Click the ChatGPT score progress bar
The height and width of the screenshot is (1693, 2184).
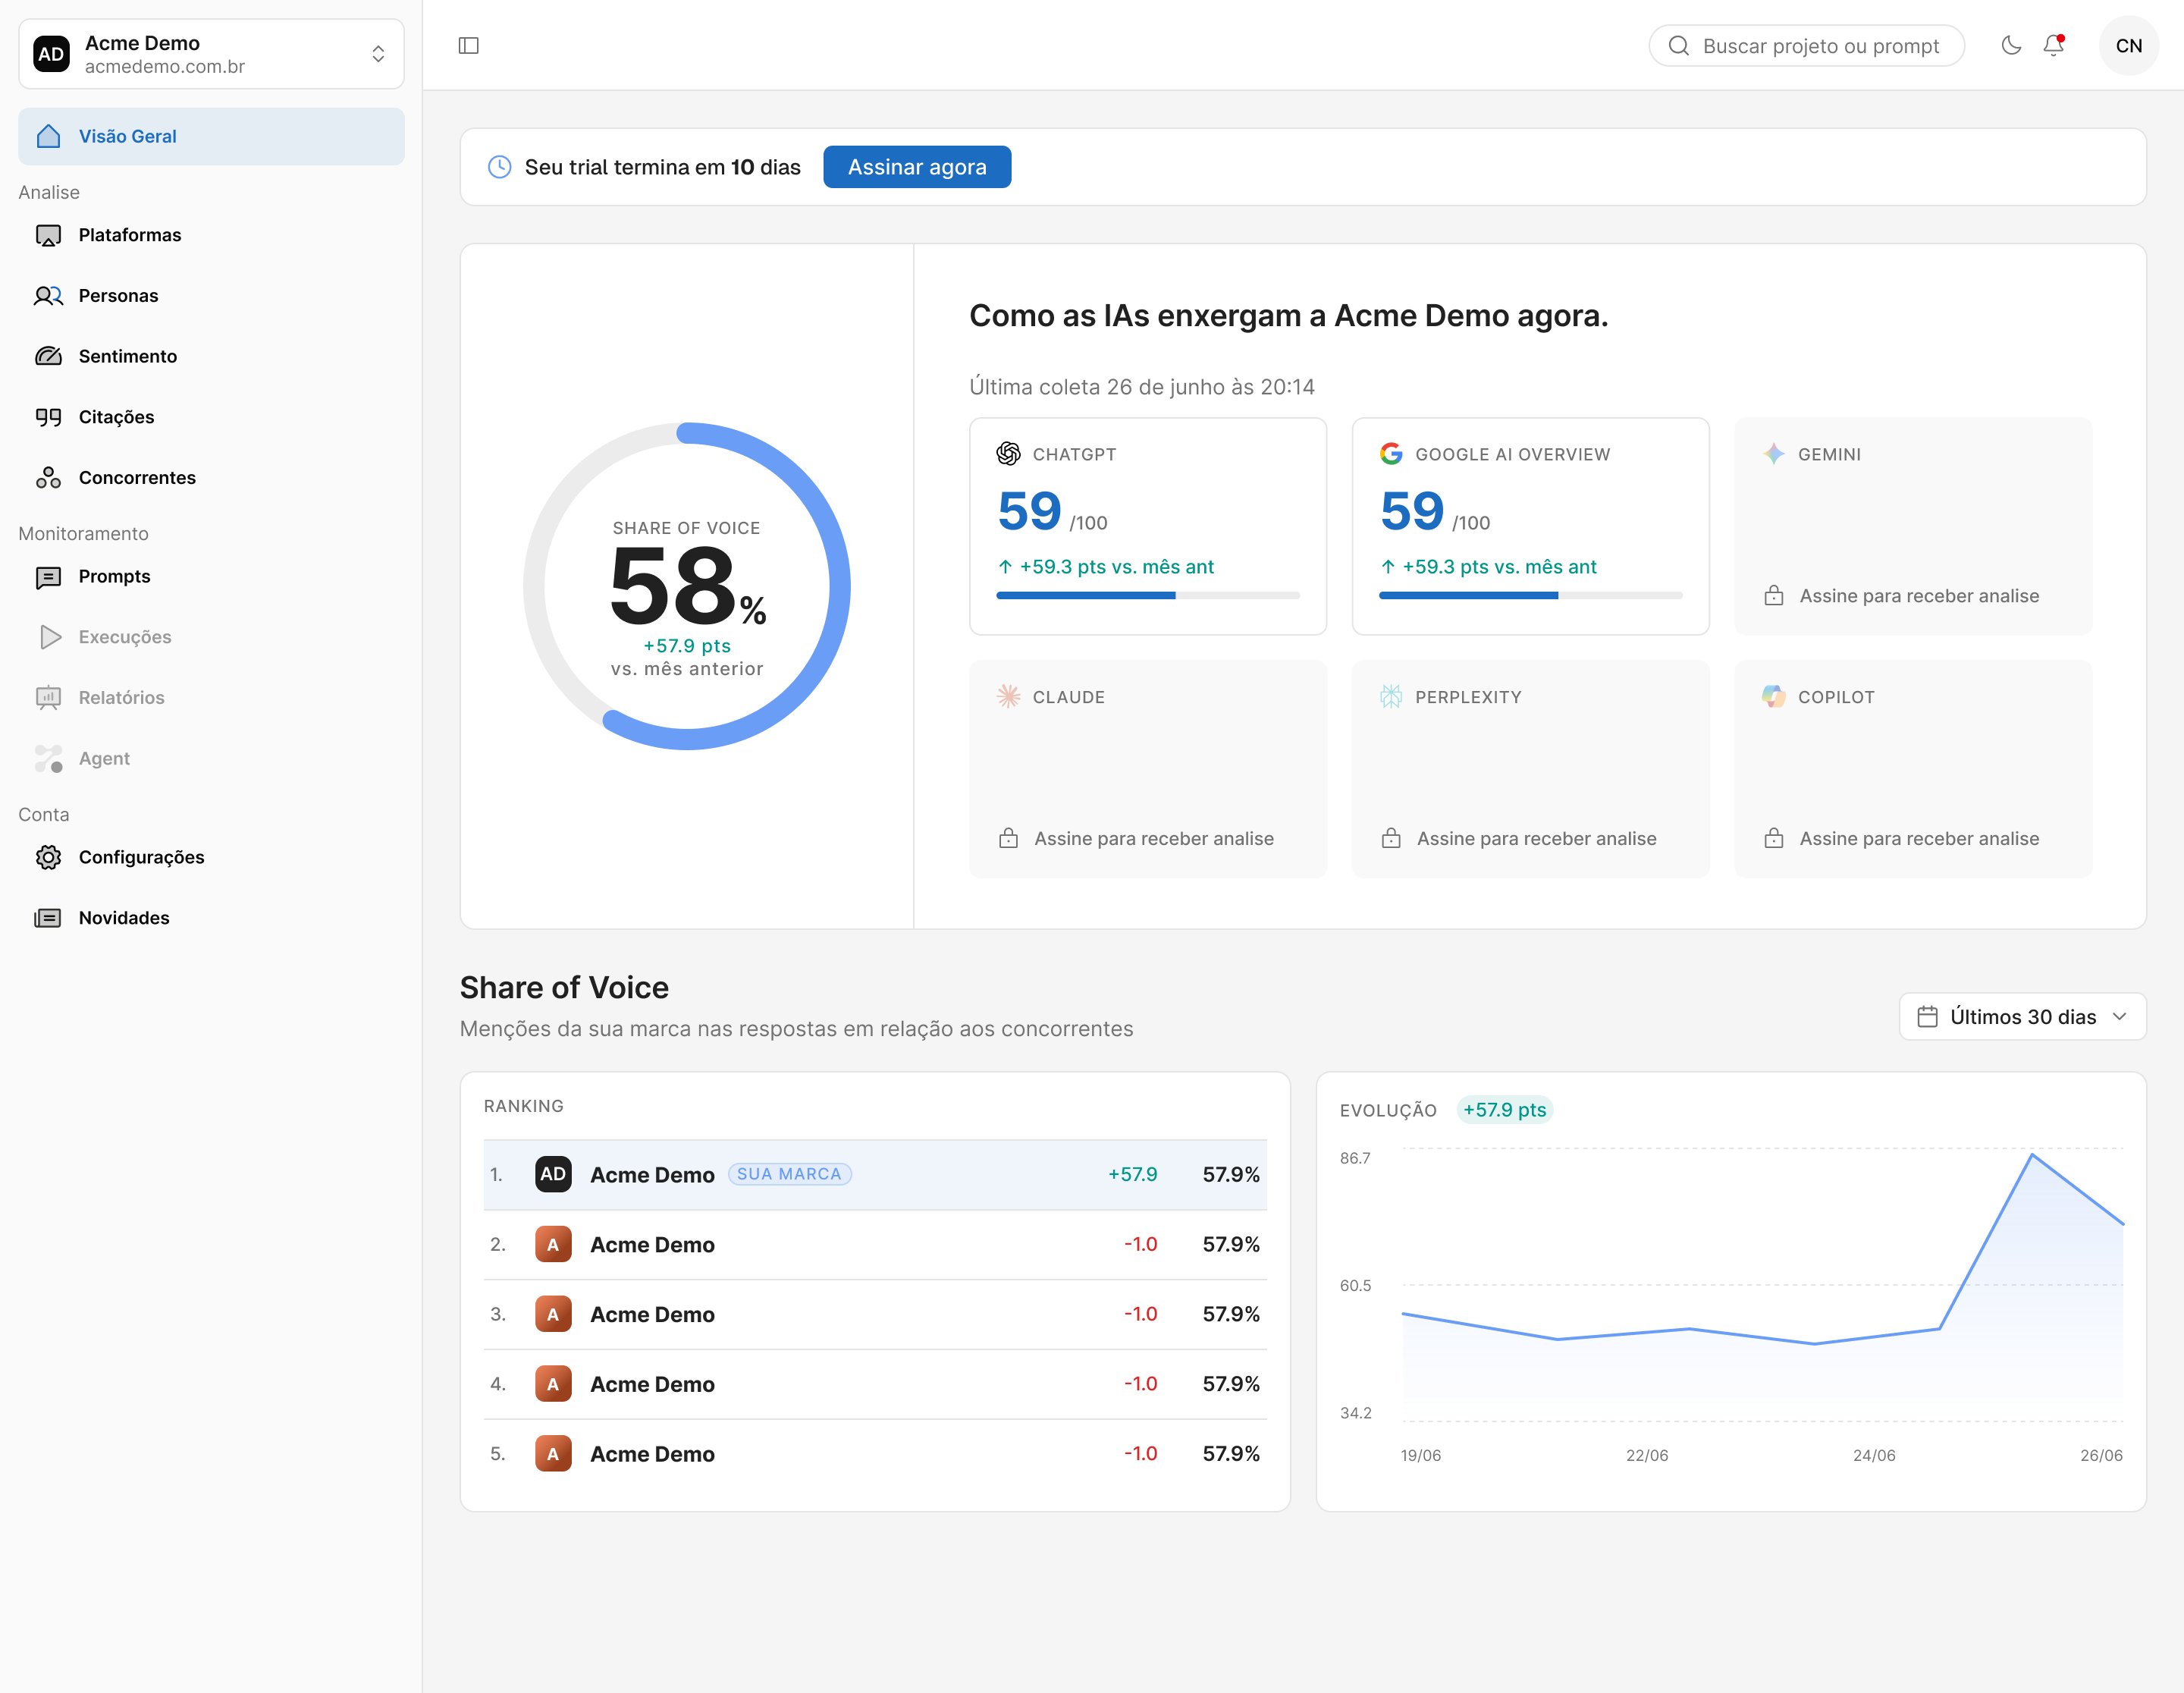point(1147,596)
